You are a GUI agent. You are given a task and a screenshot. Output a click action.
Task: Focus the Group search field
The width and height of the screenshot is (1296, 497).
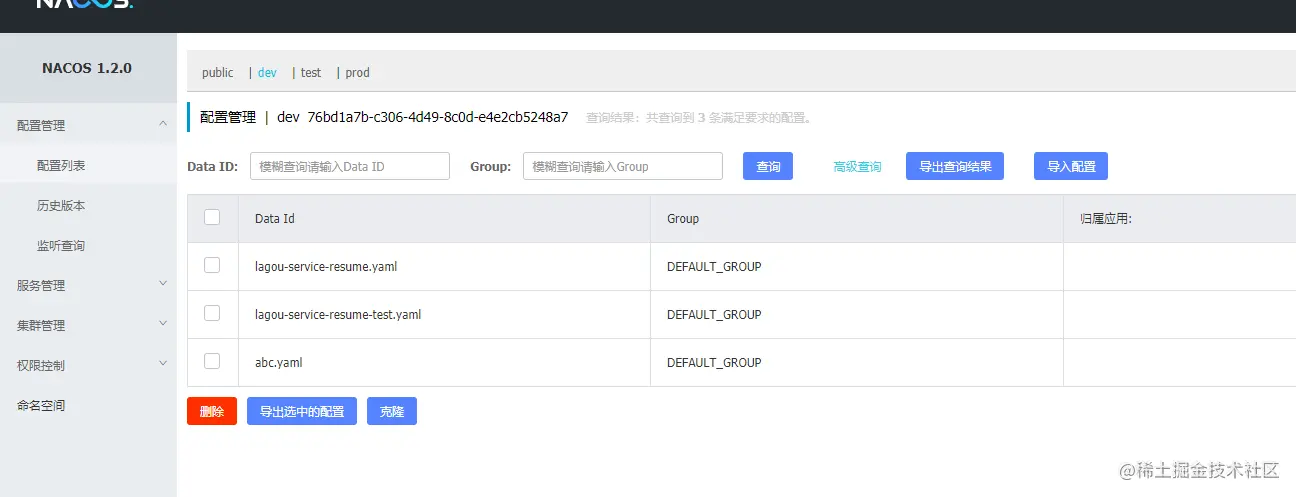[623, 166]
